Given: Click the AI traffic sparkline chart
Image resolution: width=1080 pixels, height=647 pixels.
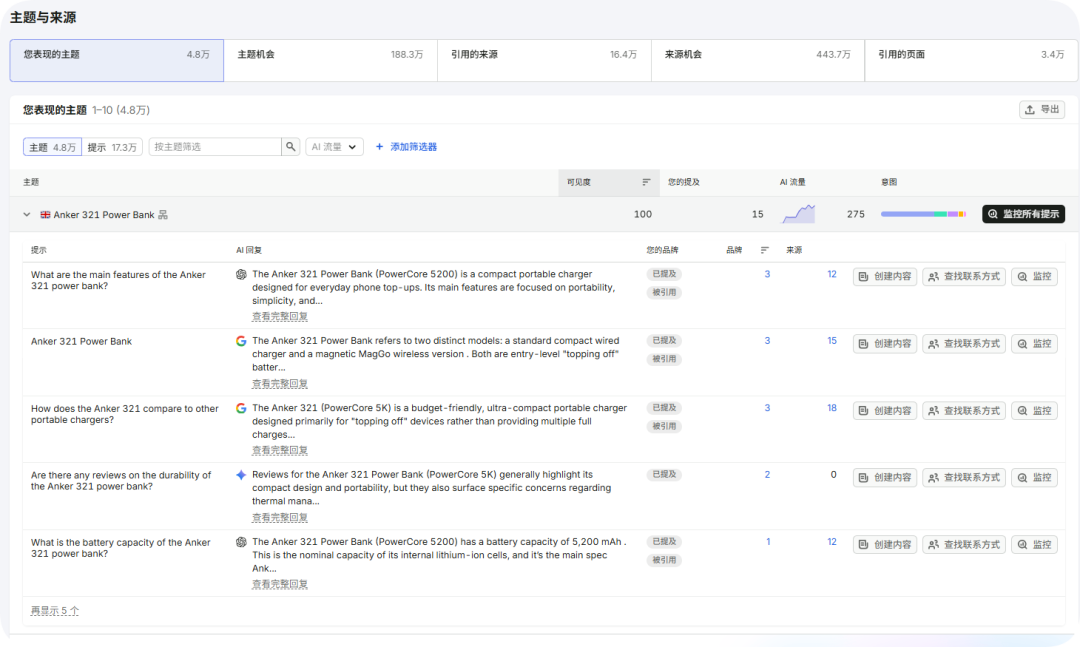Looking at the screenshot, I should coord(798,214).
